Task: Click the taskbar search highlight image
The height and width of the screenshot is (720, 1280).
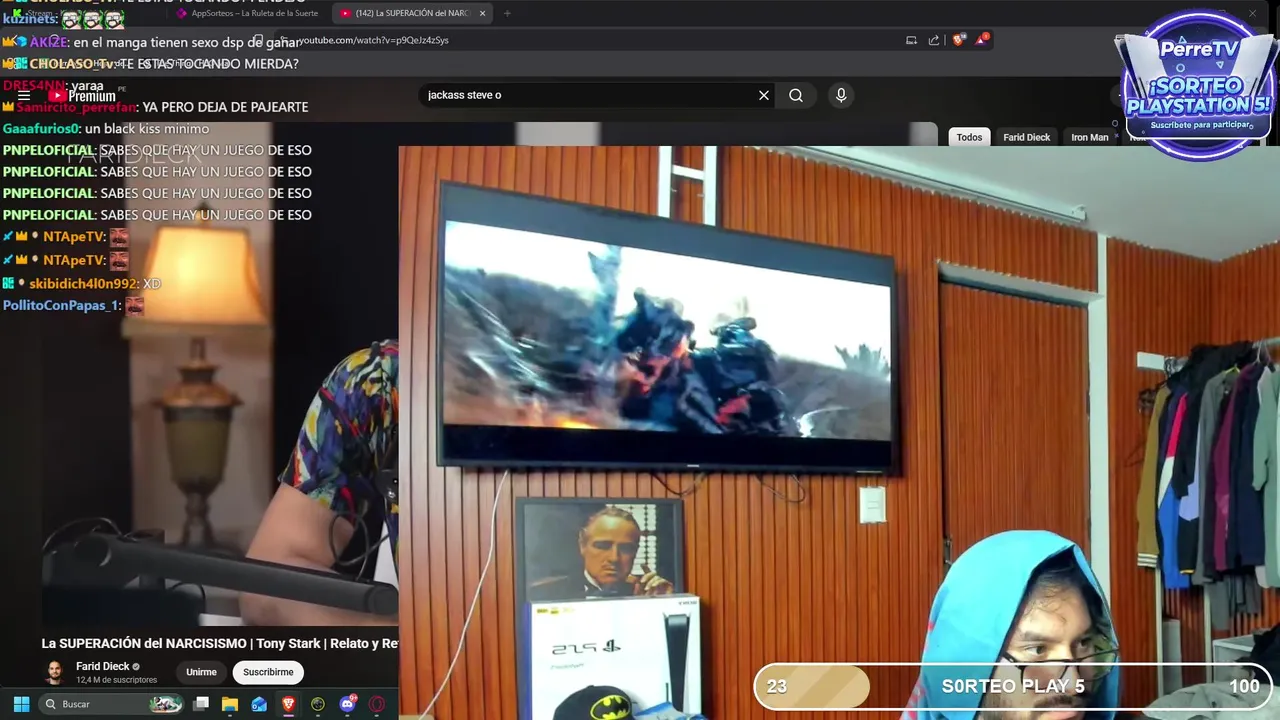Action: pyautogui.click(x=166, y=704)
